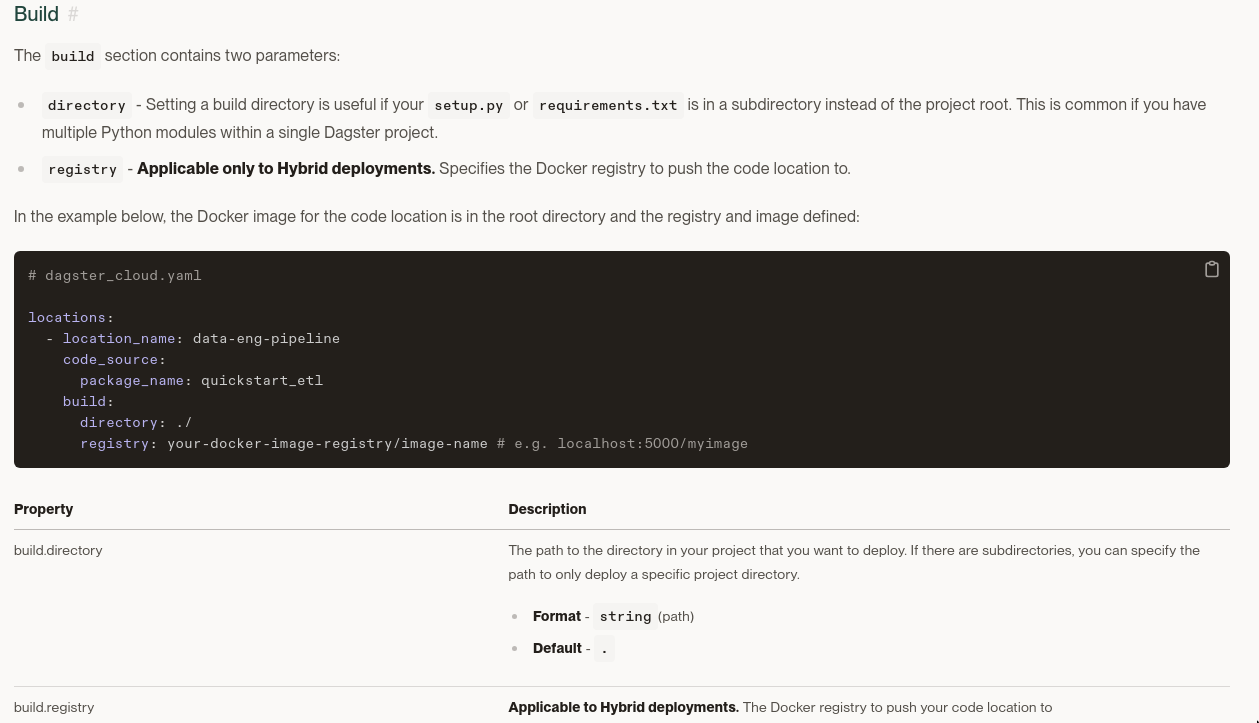Click the build.registry table cell
Image resolution: width=1259 pixels, height=723 pixels.
coord(54,707)
